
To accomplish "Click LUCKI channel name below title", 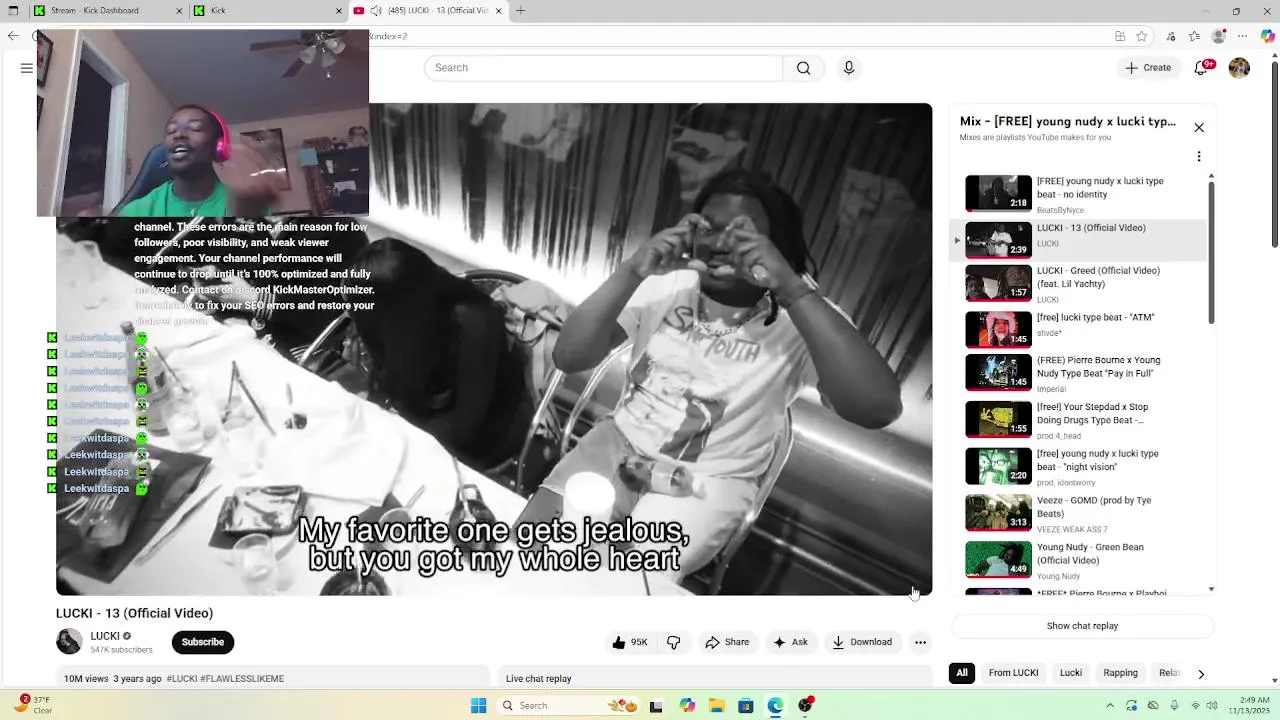I will [x=105, y=636].
